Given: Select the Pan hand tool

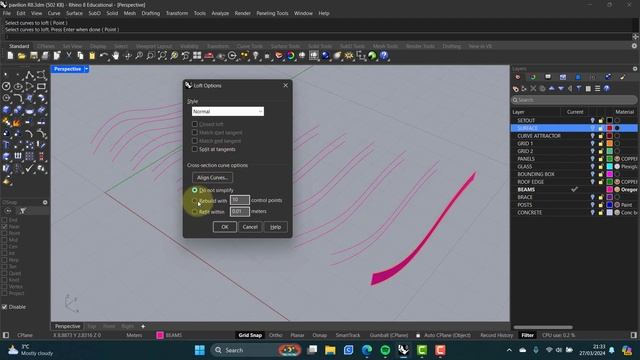Looking at the screenshot, I should click(x=116, y=56).
